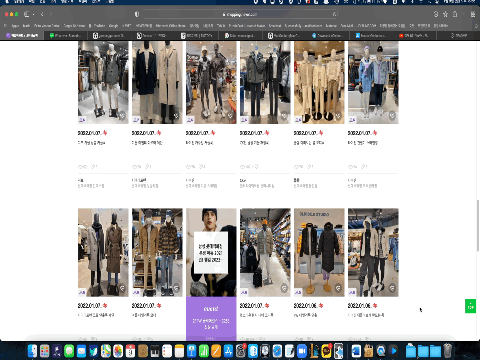Jump to page top with green TOP button
Image resolution: width=480 pixels, height=360 pixels.
point(470,306)
